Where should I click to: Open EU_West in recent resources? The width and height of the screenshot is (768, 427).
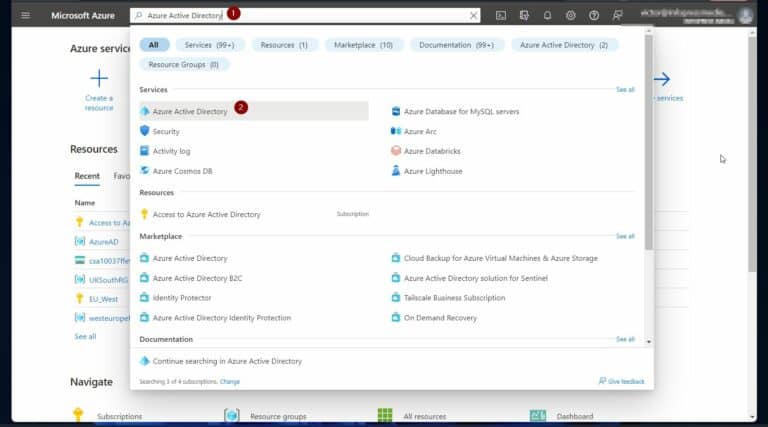pyautogui.click(x=103, y=299)
